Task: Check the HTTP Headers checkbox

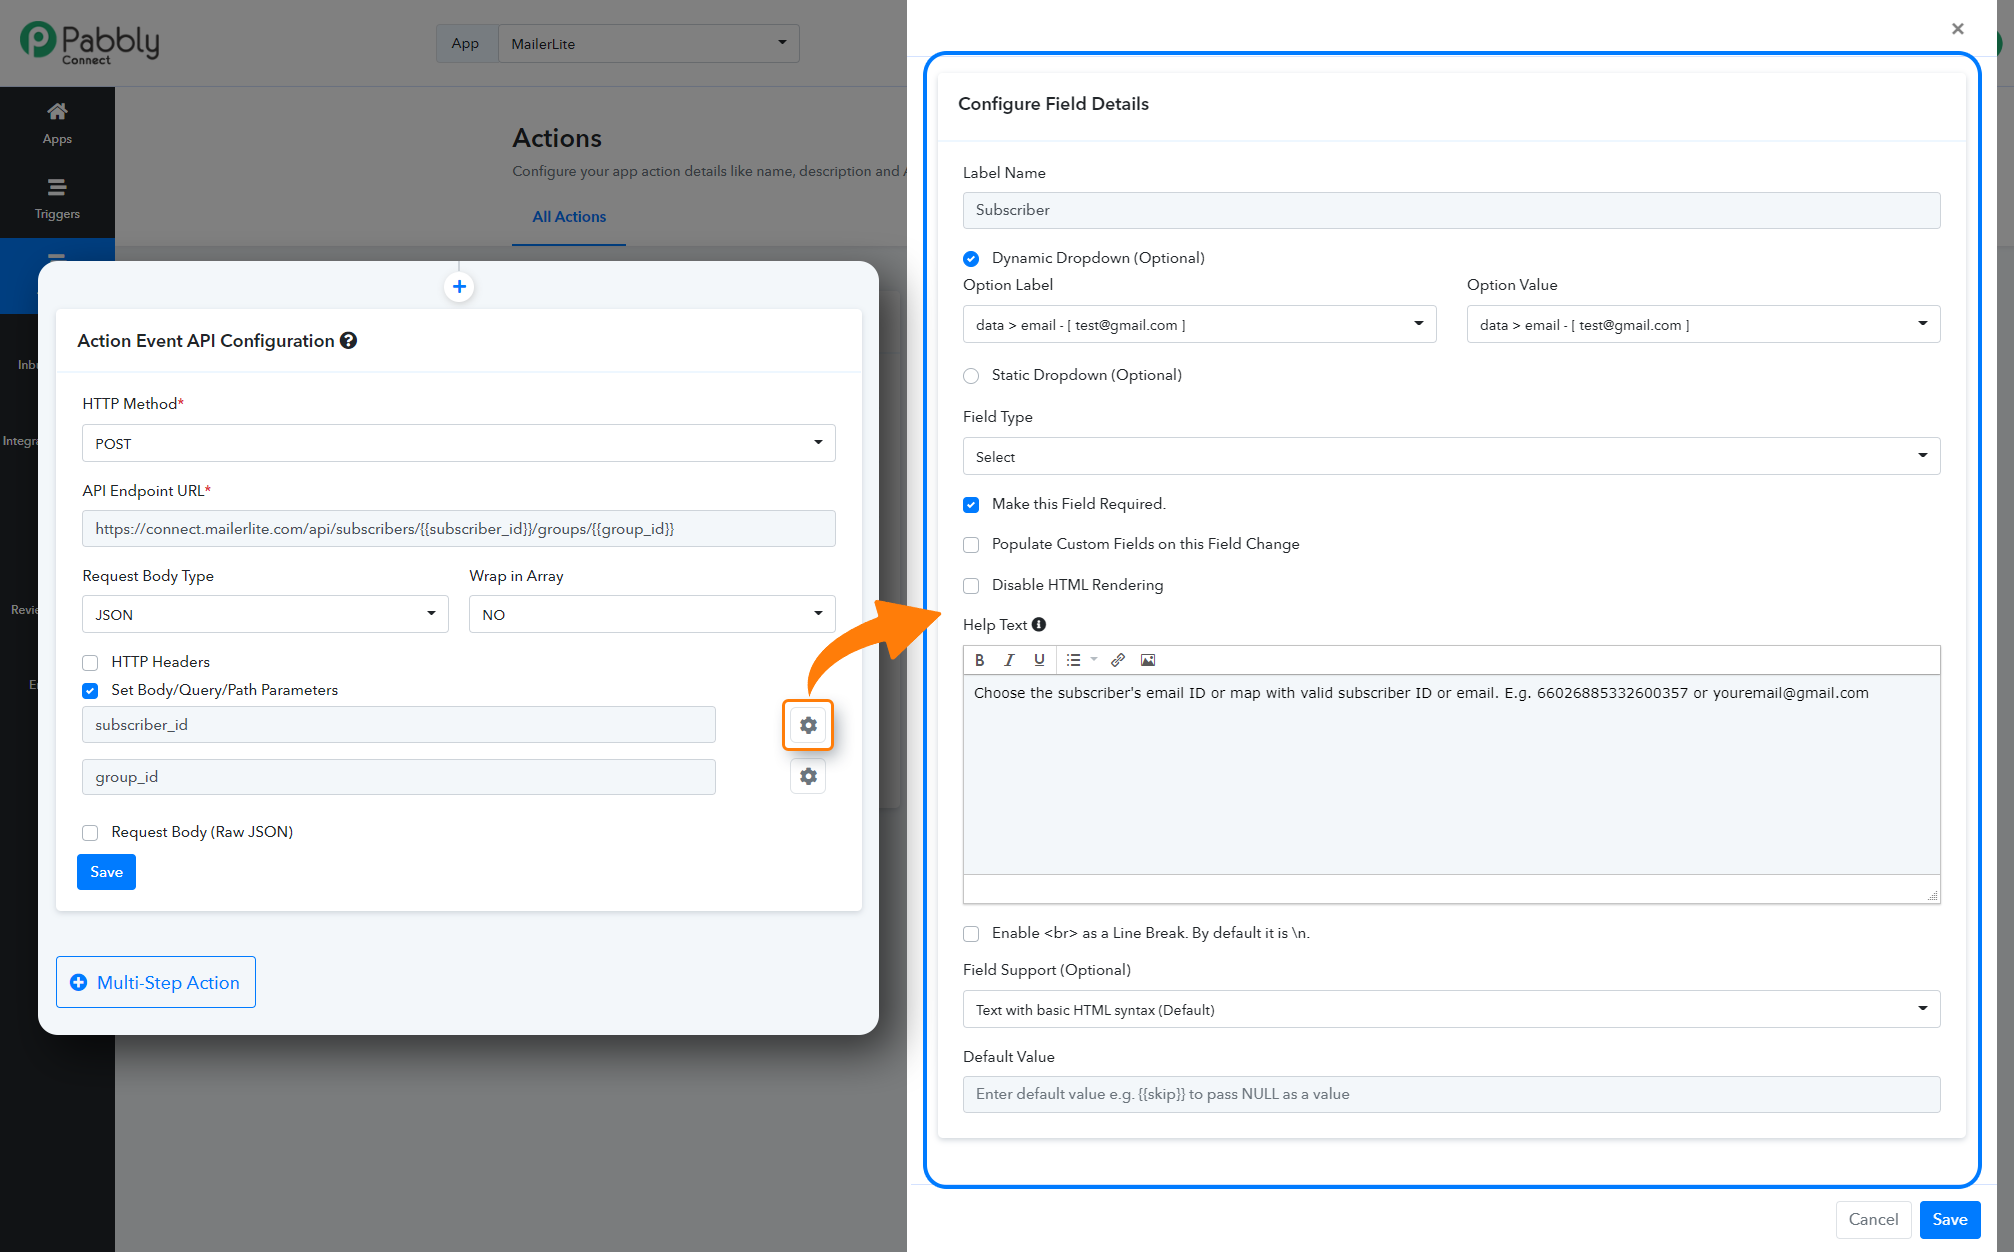Action: (x=90, y=663)
